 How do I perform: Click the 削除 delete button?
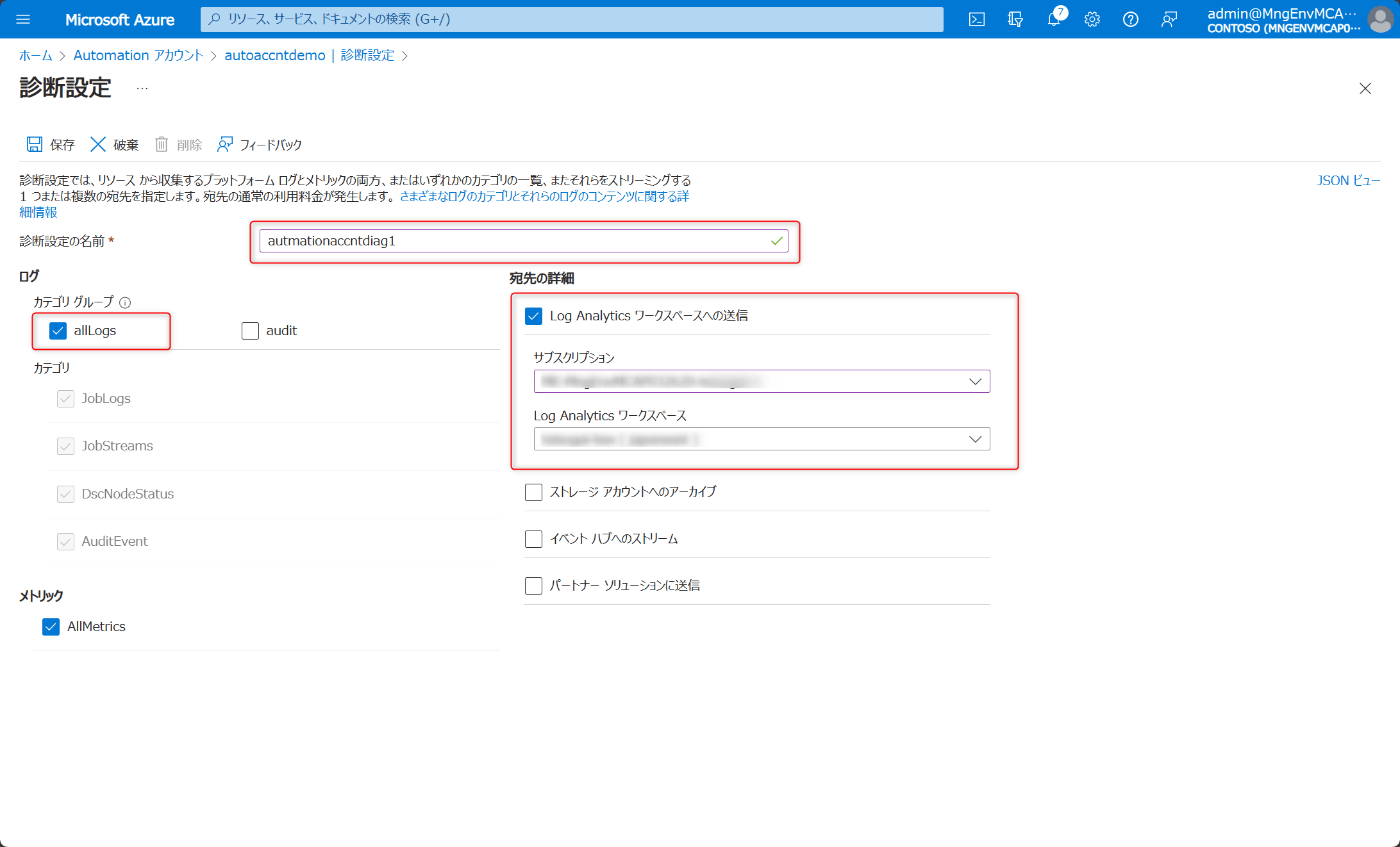(x=178, y=145)
